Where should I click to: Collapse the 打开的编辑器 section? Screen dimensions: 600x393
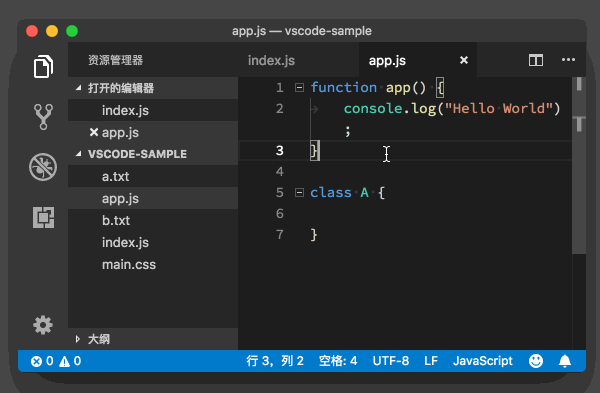[79, 88]
